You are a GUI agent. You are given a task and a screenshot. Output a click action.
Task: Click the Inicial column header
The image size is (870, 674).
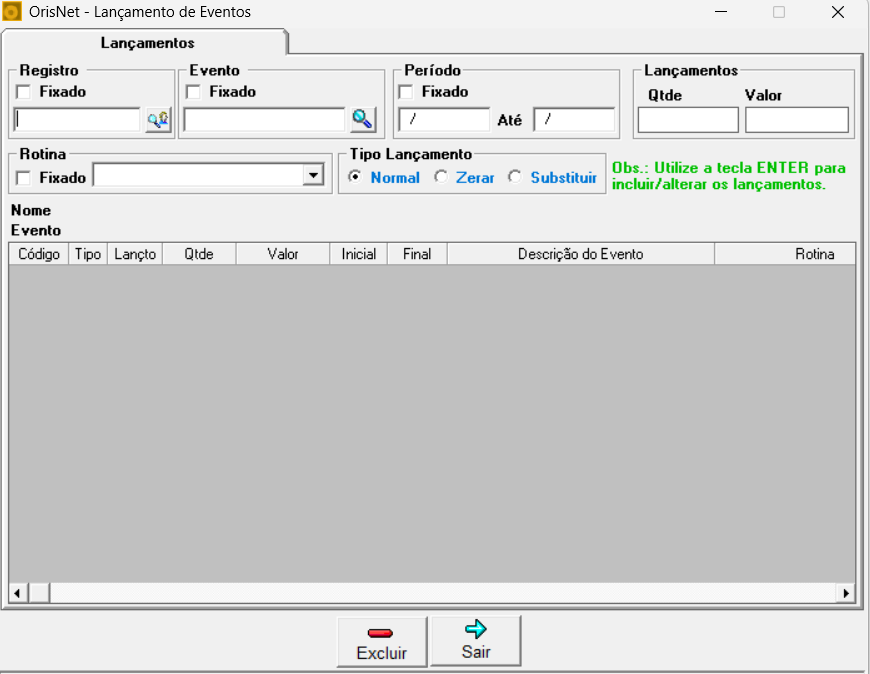click(x=358, y=254)
